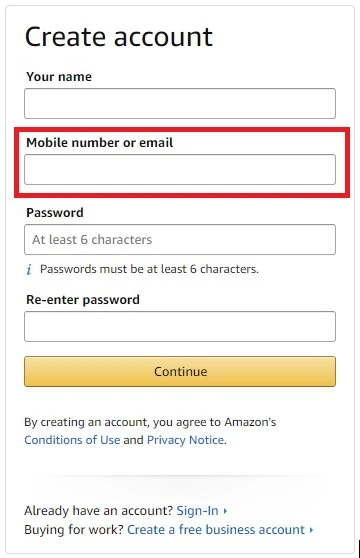
Task: Click the Already have an account? text
Action: pos(99,511)
